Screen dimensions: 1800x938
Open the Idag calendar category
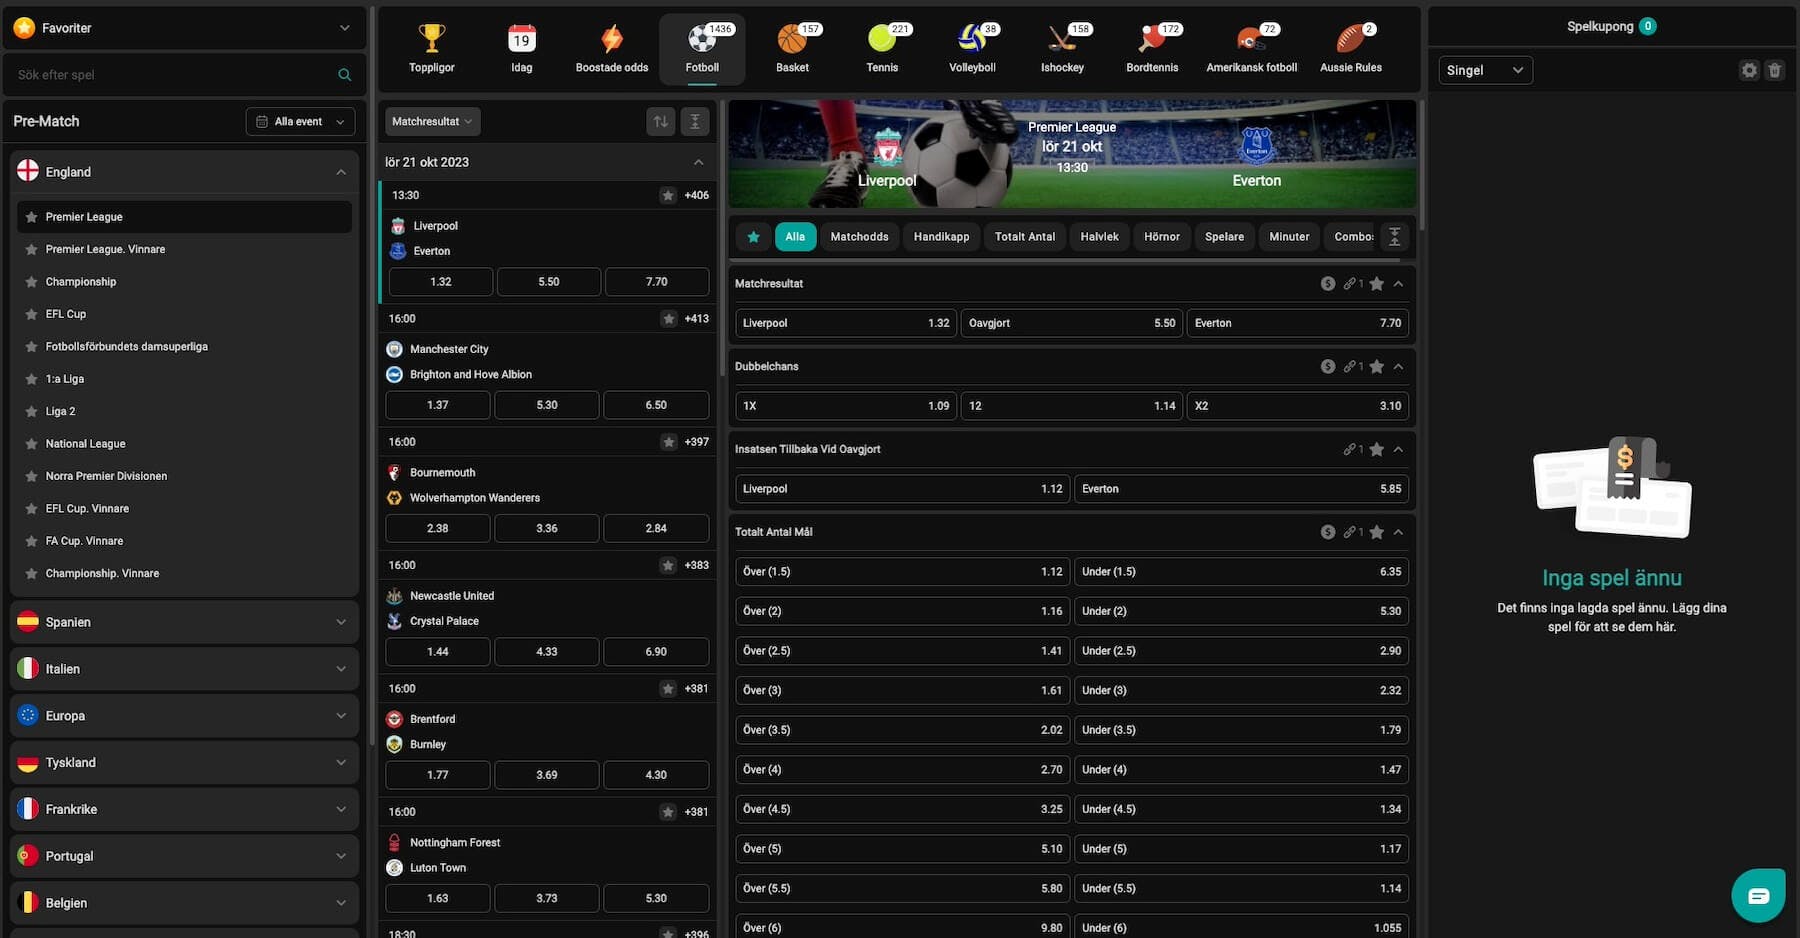coord(521,49)
